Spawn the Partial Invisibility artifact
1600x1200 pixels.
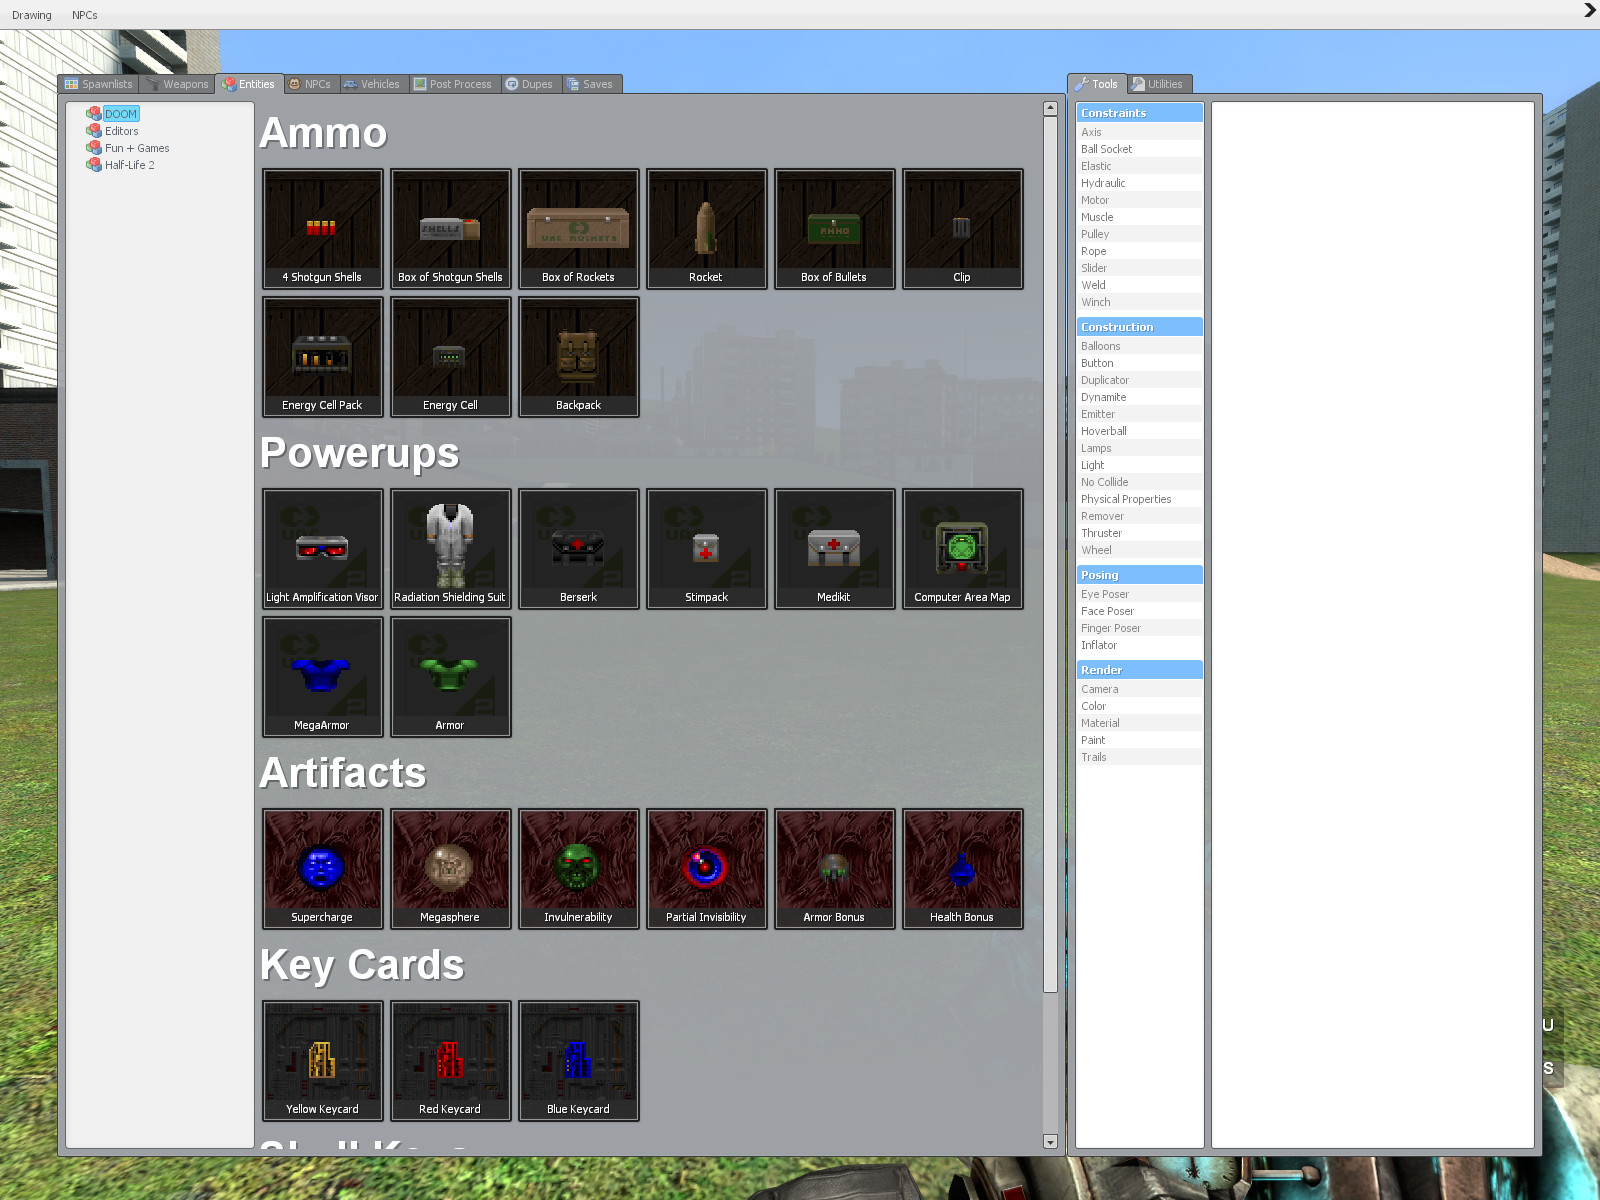coord(706,869)
